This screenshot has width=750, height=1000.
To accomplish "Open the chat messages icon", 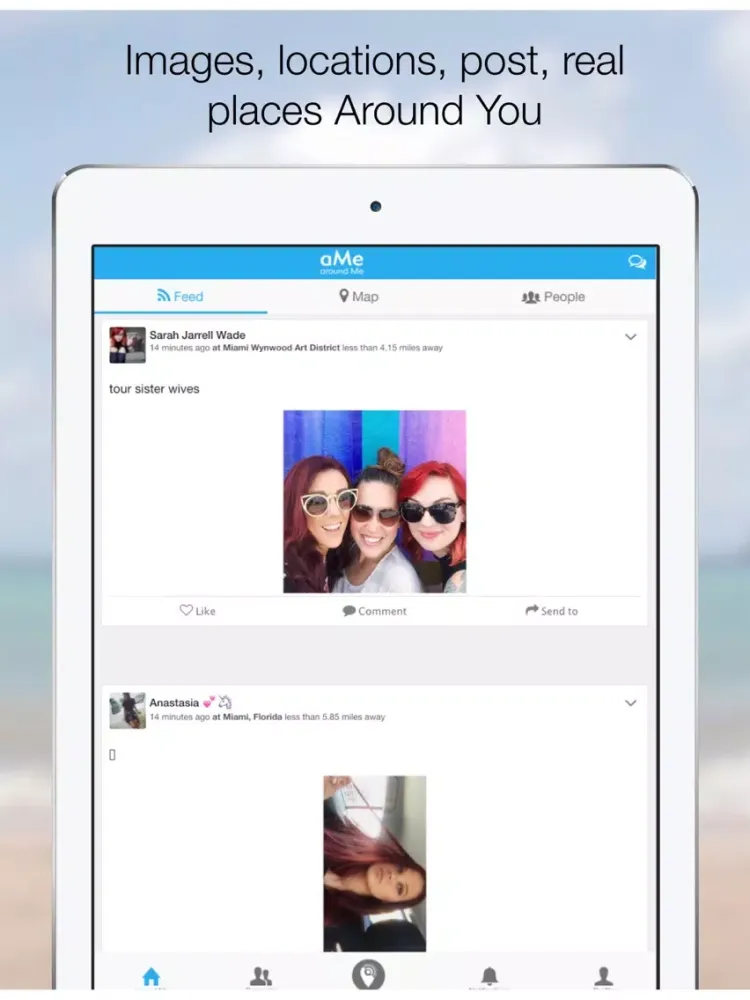I will click(636, 261).
